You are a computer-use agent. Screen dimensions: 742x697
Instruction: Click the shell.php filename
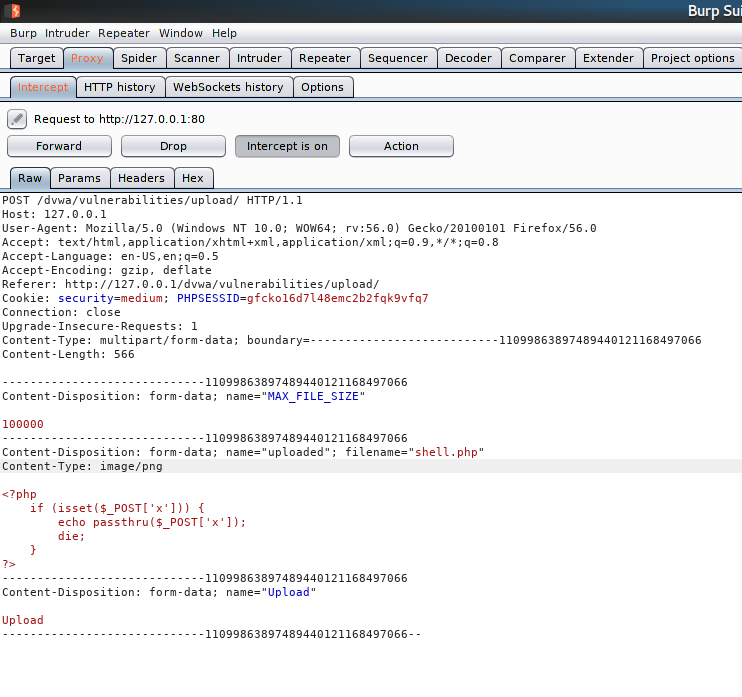(446, 452)
